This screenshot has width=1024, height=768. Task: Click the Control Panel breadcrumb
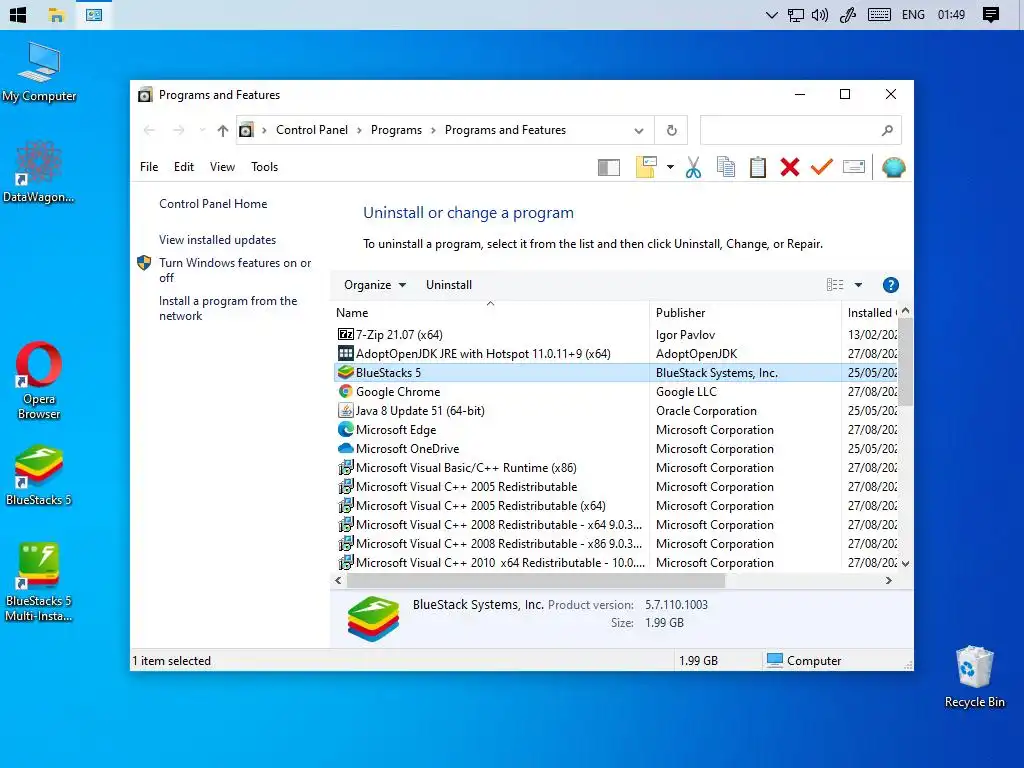tap(312, 130)
